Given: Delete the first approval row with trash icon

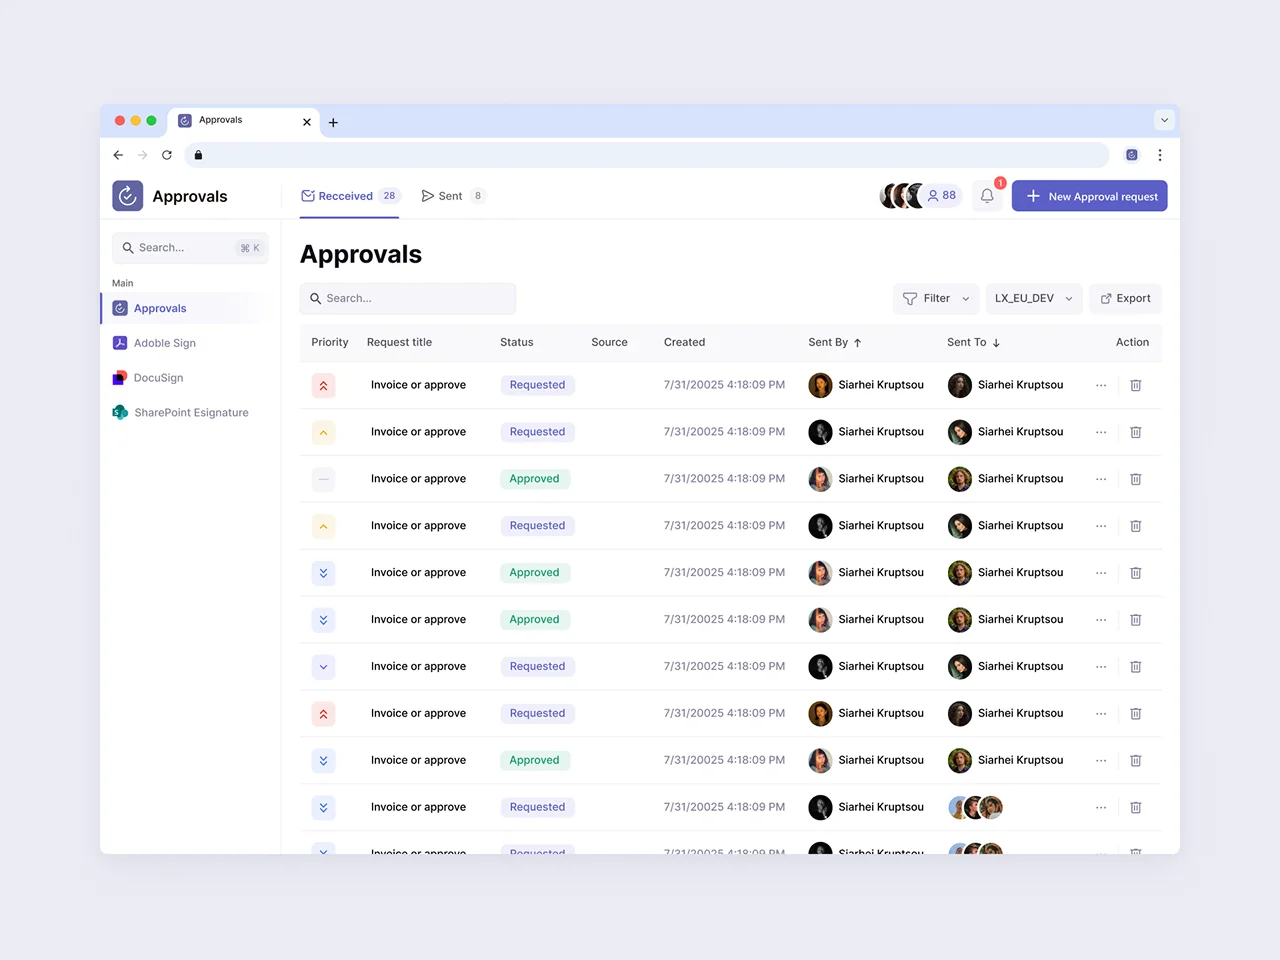Looking at the screenshot, I should coord(1135,385).
